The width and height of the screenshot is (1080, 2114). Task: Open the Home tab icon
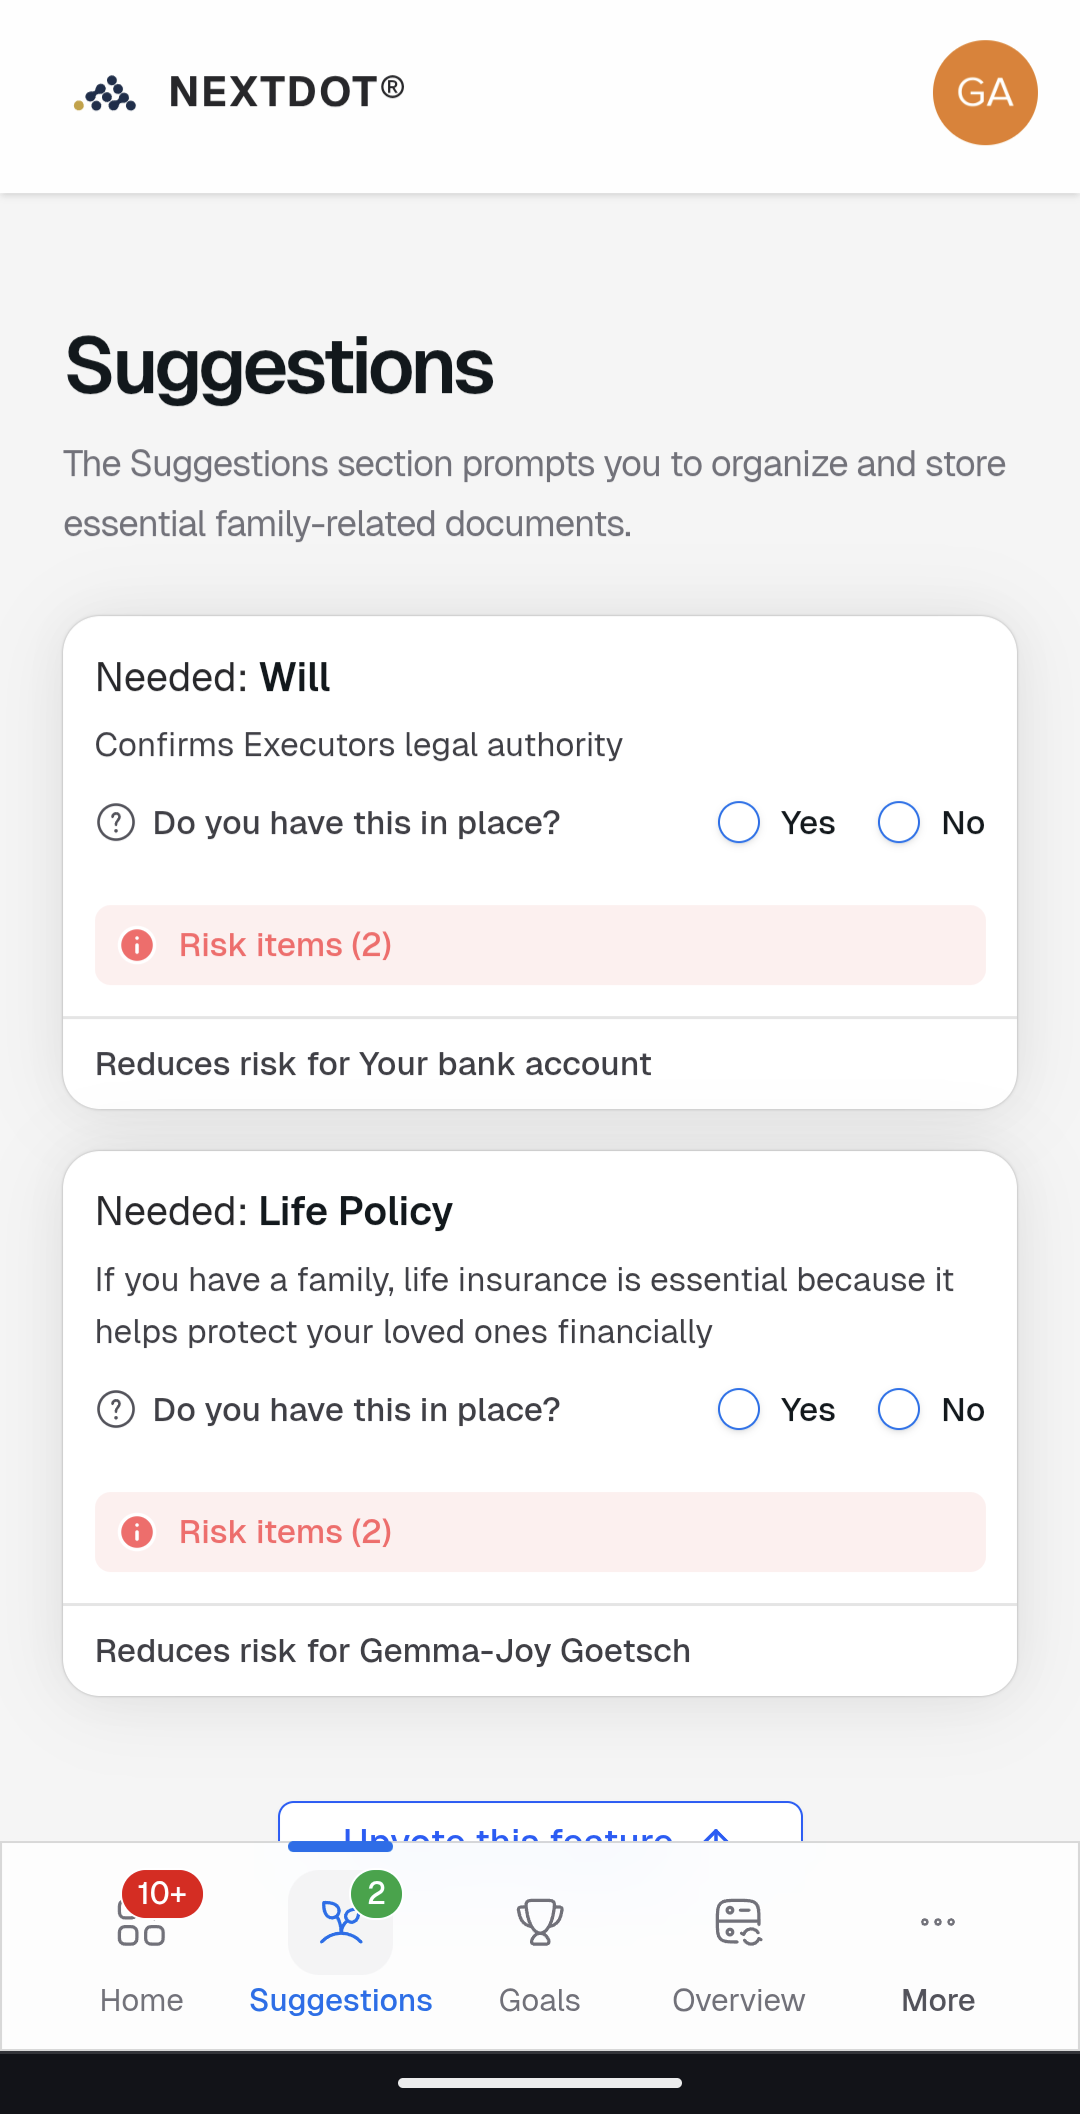click(x=141, y=1924)
